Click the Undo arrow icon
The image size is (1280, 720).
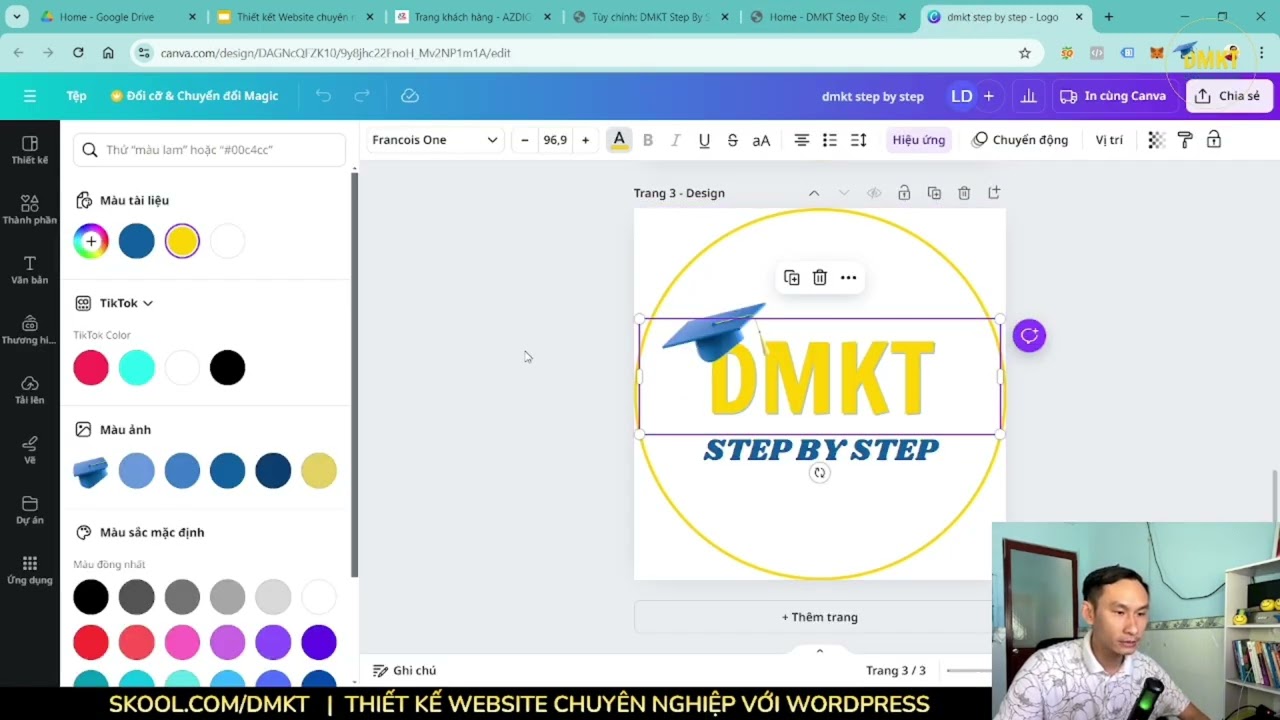click(323, 96)
